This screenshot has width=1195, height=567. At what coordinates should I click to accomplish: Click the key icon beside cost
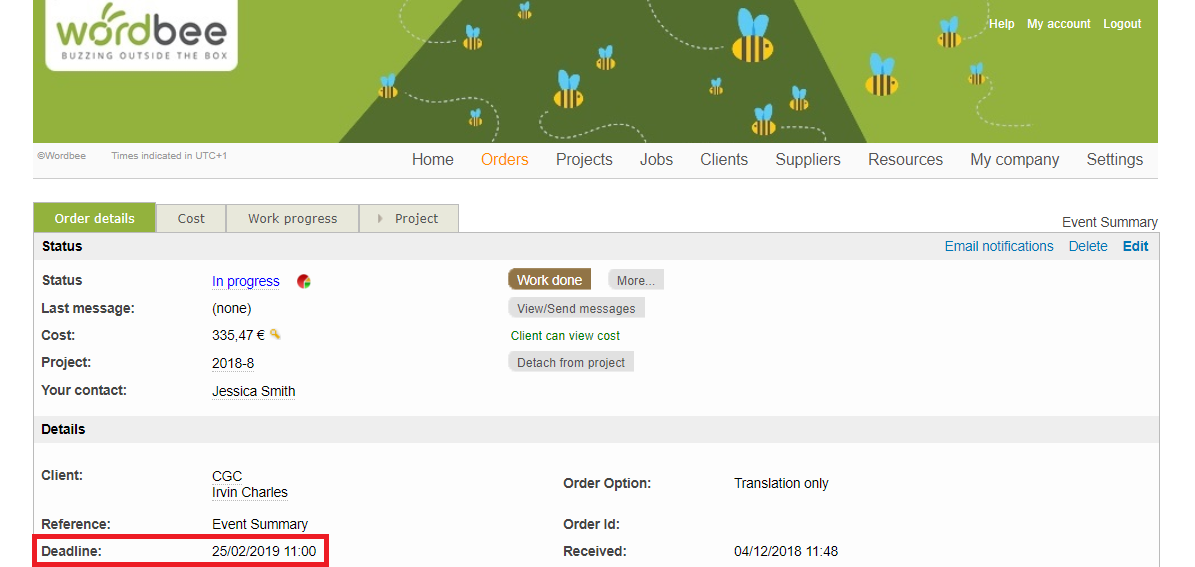coord(275,335)
